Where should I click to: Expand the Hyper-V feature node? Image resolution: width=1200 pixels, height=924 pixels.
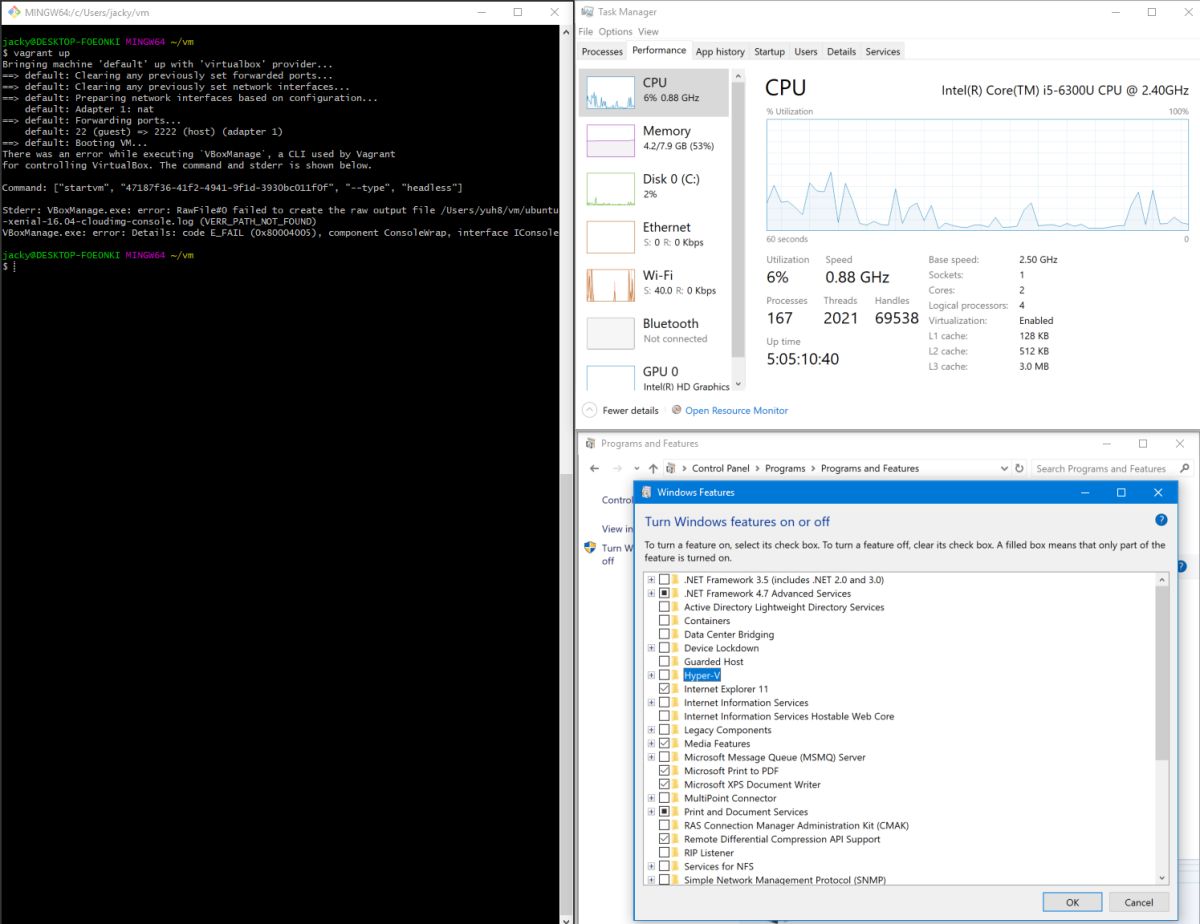coord(651,676)
